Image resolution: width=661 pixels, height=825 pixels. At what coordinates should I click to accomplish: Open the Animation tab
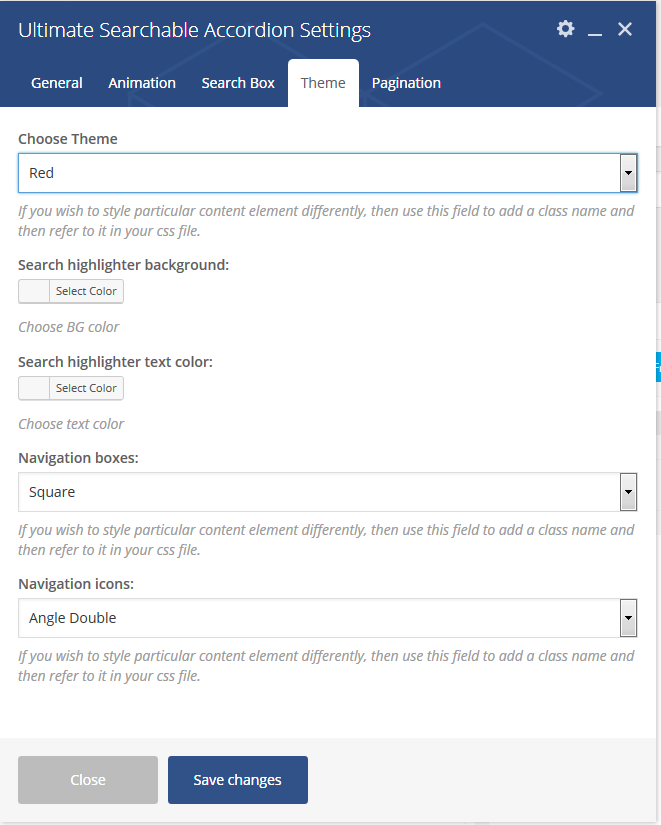pyautogui.click(x=142, y=83)
